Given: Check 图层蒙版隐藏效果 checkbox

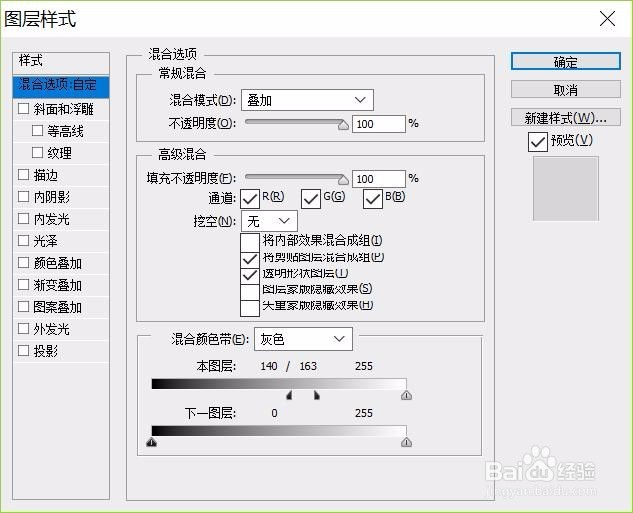Looking at the screenshot, I should (x=249, y=291).
